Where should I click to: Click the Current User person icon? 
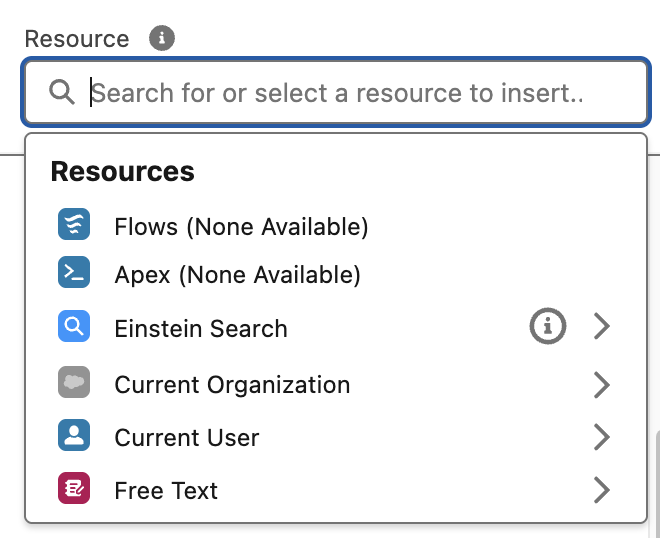(74, 437)
